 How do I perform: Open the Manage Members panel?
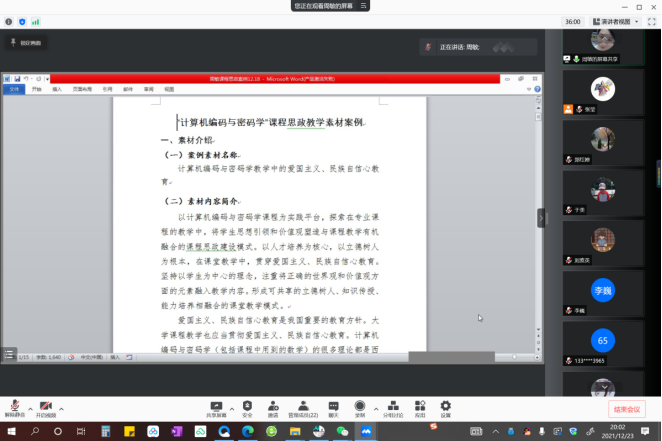(x=303, y=408)
